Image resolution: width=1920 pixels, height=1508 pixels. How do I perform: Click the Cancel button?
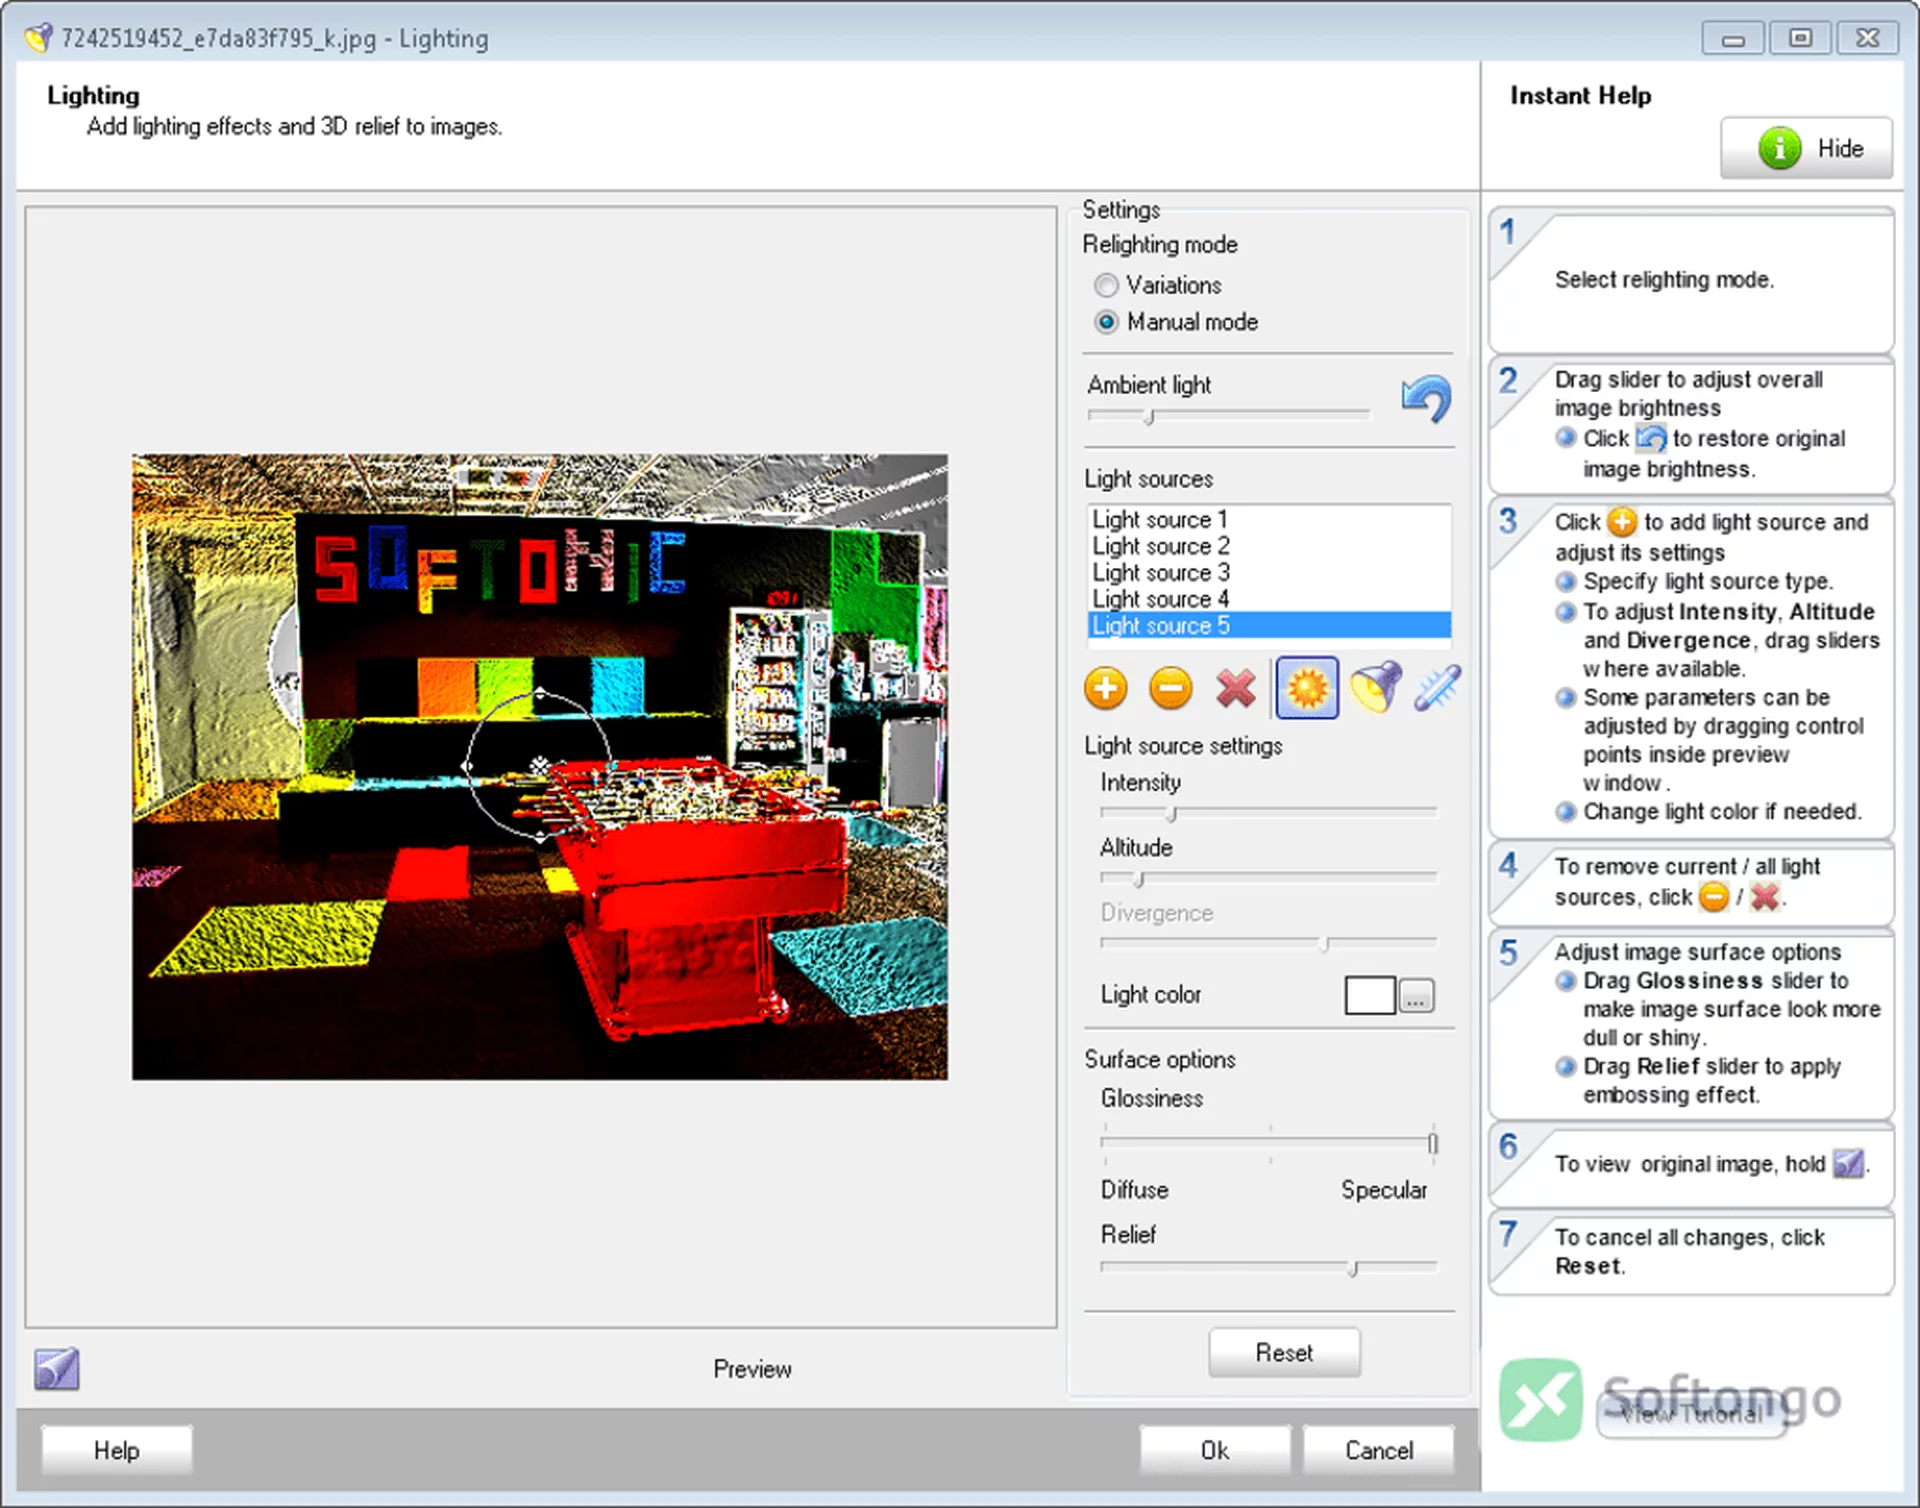[1379, 1450]
